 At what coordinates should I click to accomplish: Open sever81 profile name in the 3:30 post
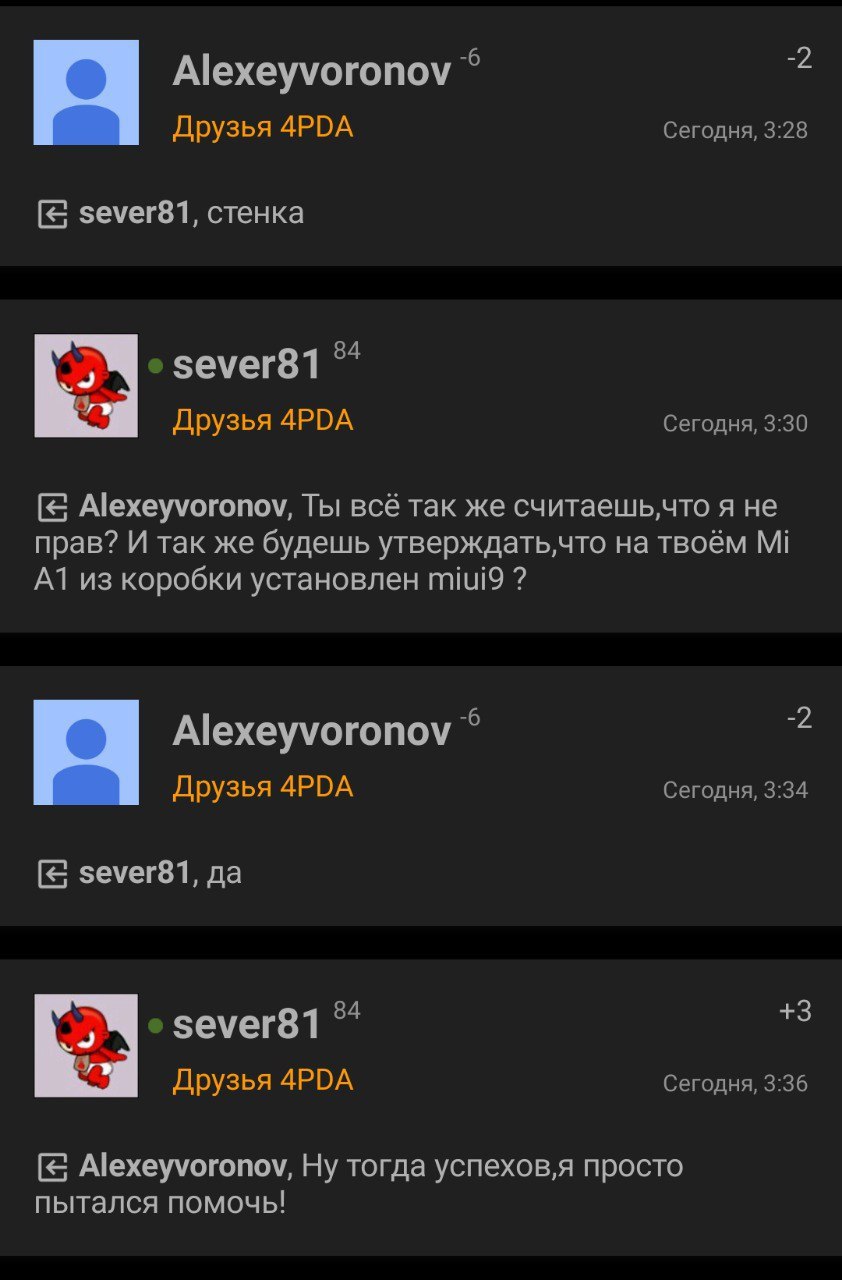(x=247, y=365)
